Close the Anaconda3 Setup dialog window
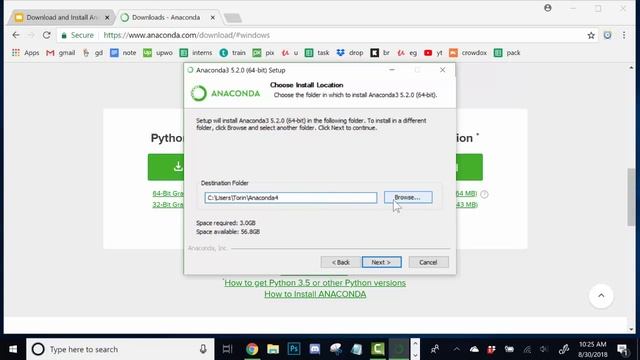This screenshot has height=360, width=640. pos(442,70)
